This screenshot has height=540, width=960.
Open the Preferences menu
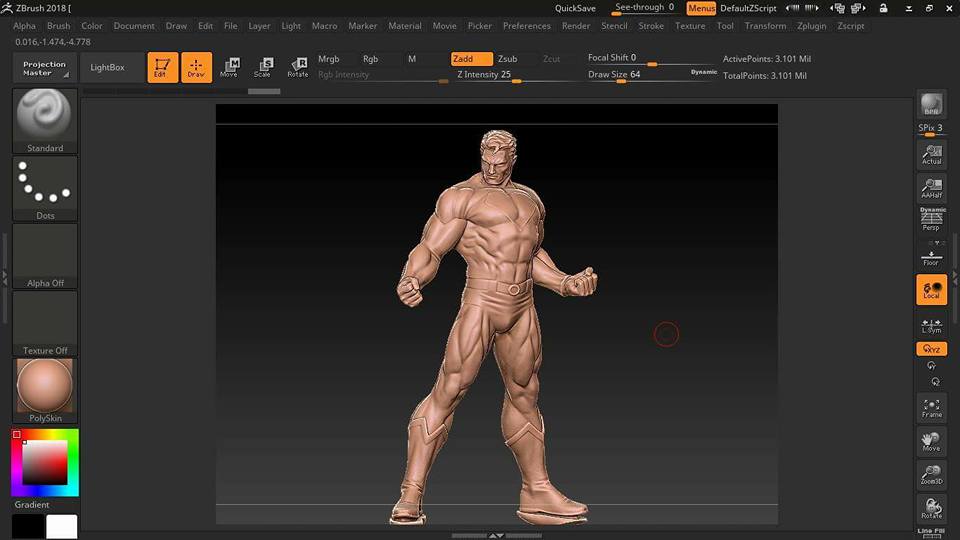[527, 26]
